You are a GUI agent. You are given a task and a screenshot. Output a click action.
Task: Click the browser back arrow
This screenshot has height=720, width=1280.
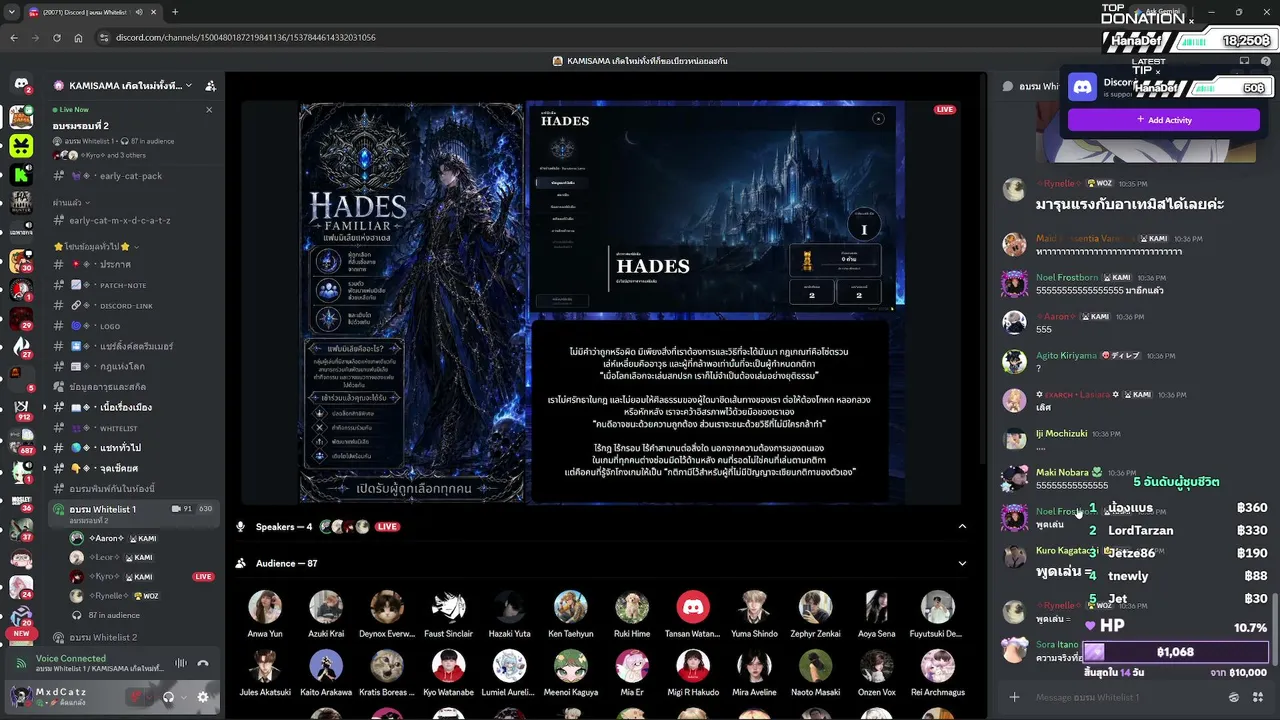point(14,37)
